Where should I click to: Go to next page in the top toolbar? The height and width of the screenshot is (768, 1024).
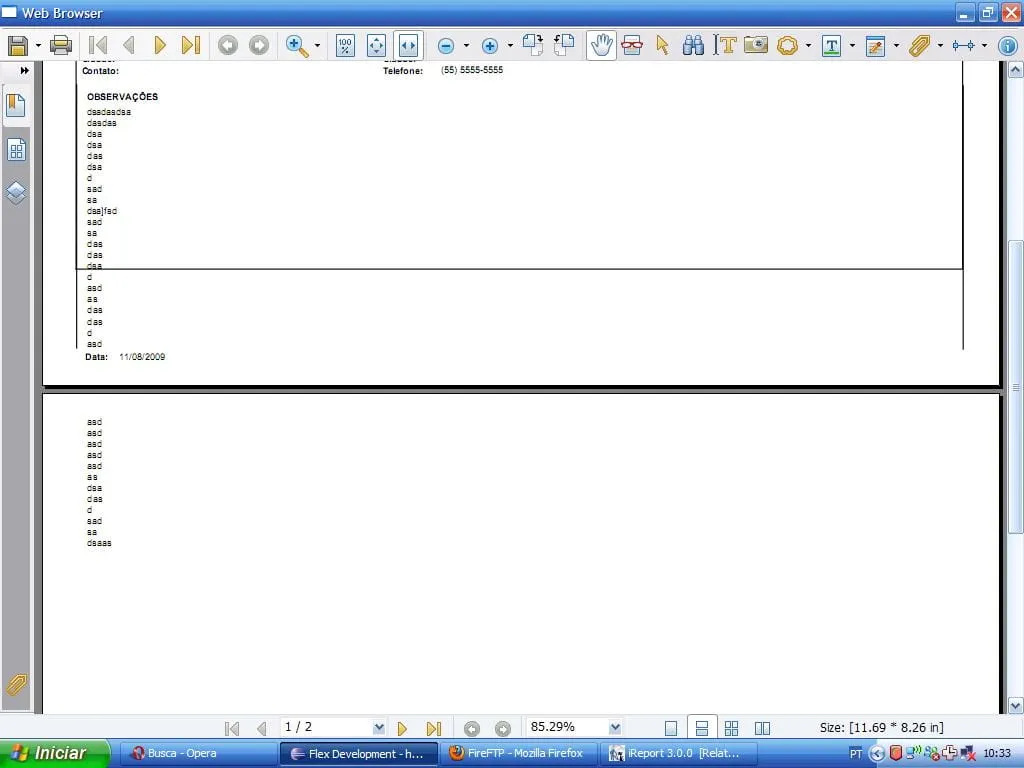click(159, 45)
